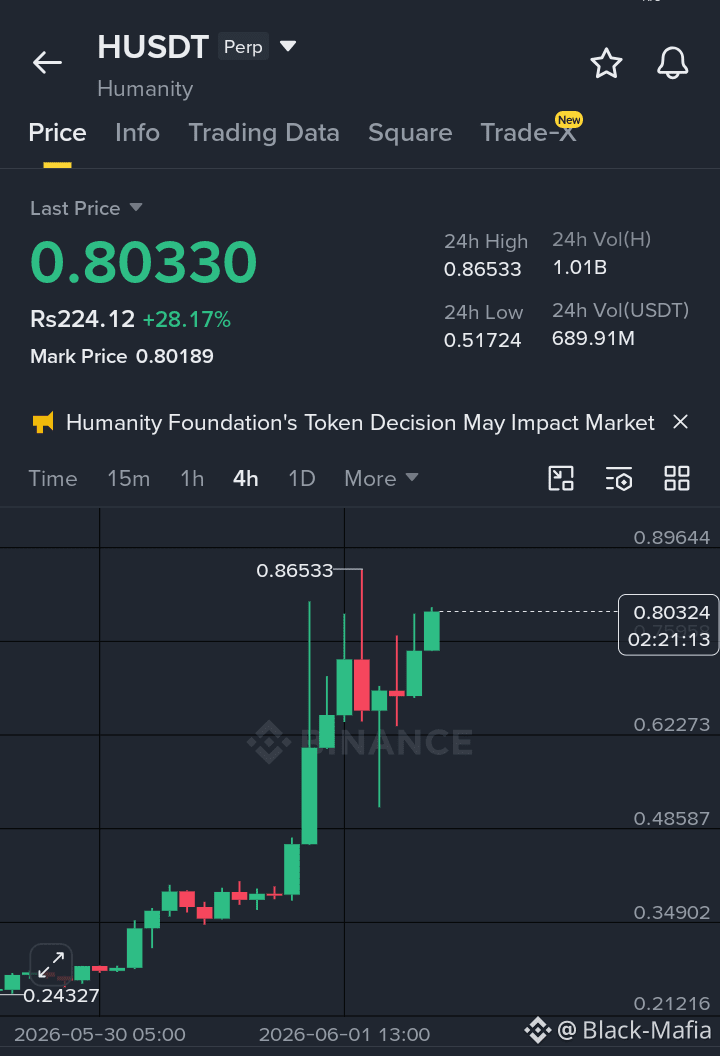Go back using the arrow icon
This screenshot has width=720, height=1056.
click(x=47, y=63)
